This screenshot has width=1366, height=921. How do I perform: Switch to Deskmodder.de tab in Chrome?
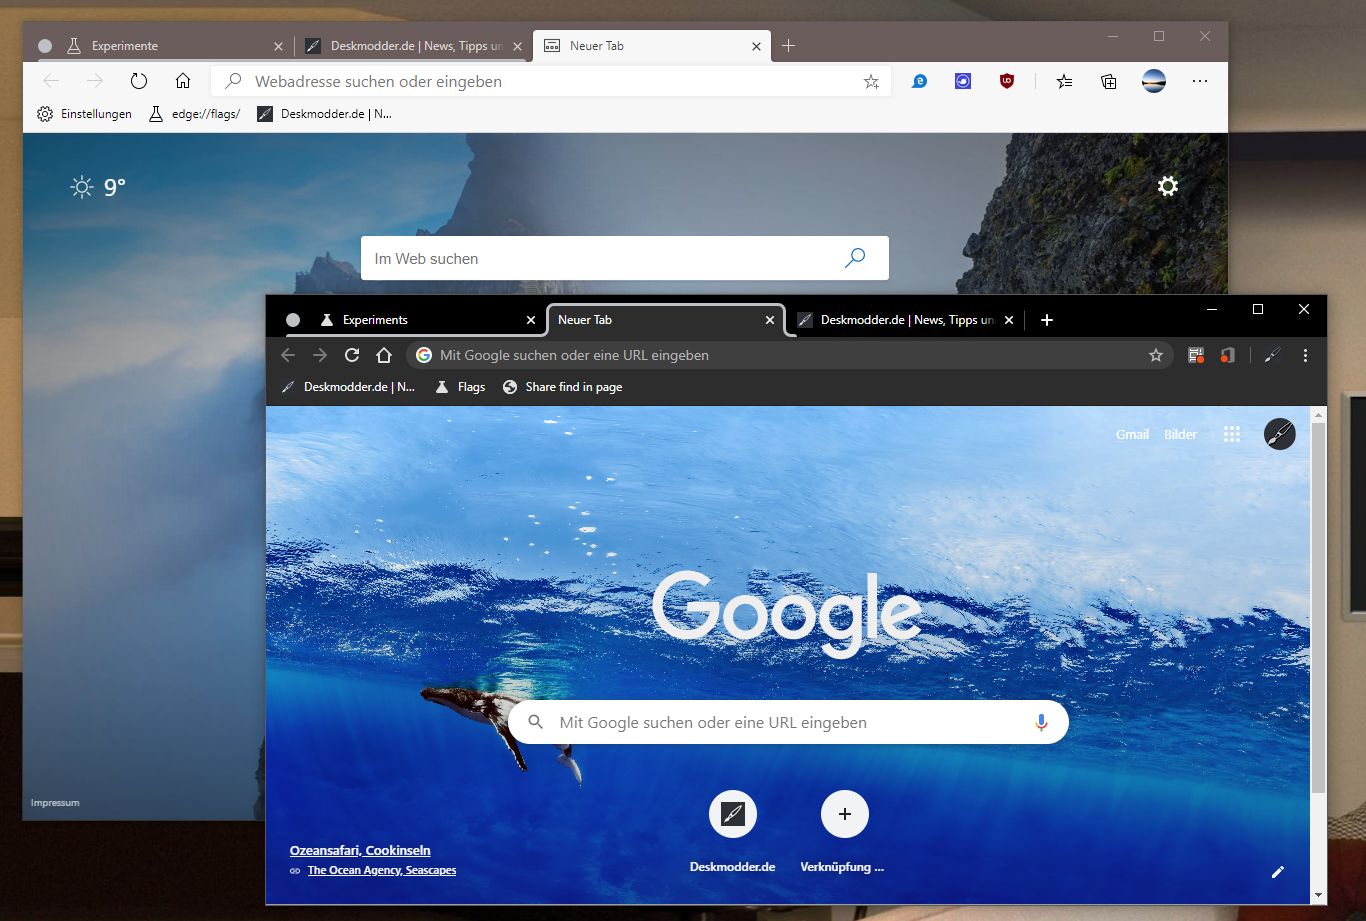pos(904,320)
